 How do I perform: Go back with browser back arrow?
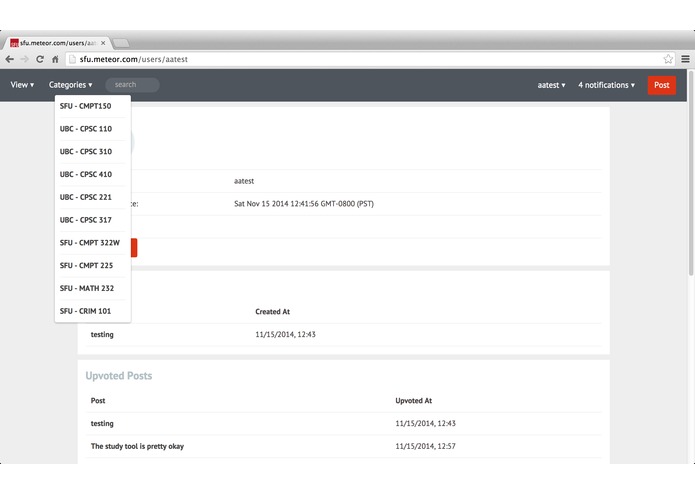coord(10,59)
